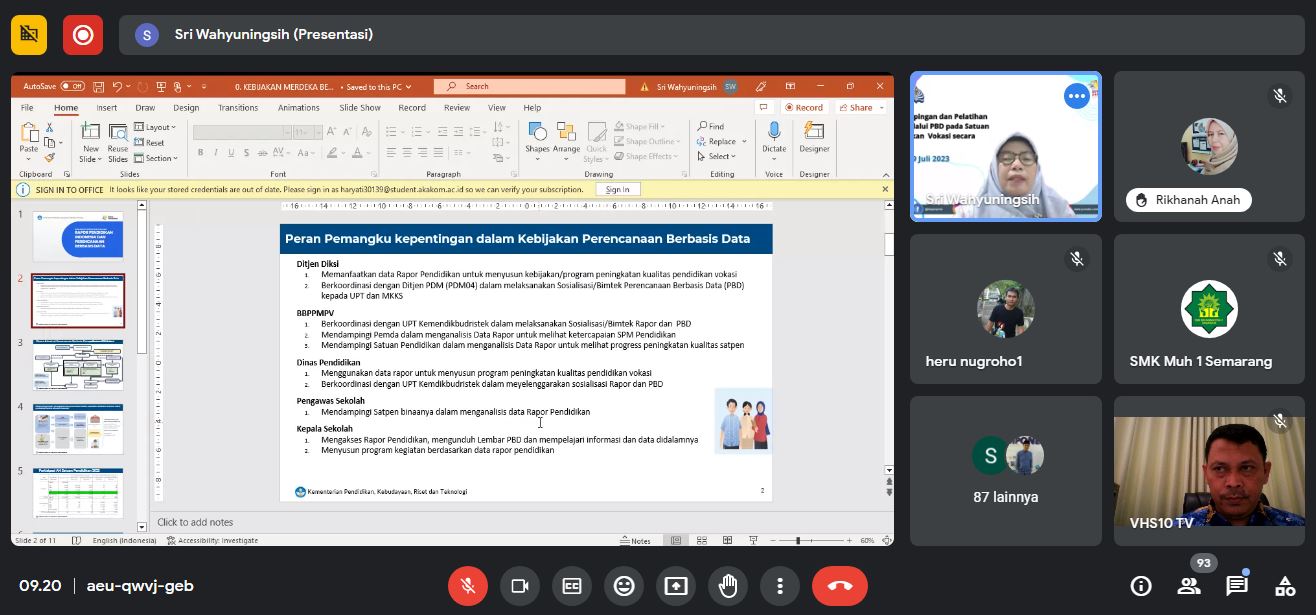This screenshot has width=1316, height=615.
Task: Show the participants list with 93 badge
Action: (x=1189, y=586)
